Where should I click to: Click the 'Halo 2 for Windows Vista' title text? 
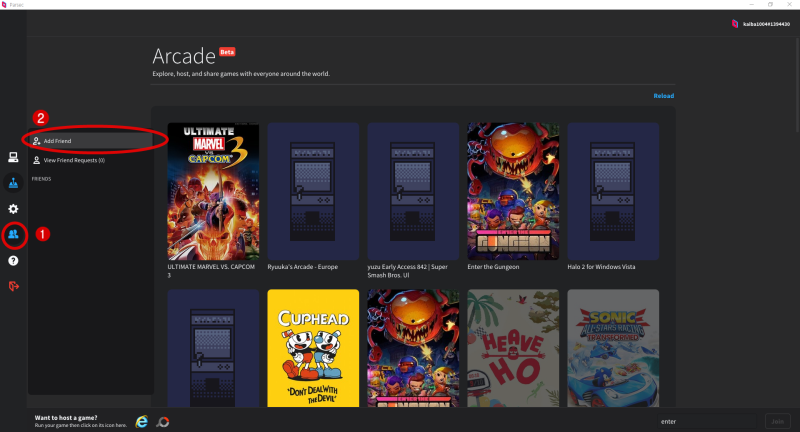click(601, 267)
